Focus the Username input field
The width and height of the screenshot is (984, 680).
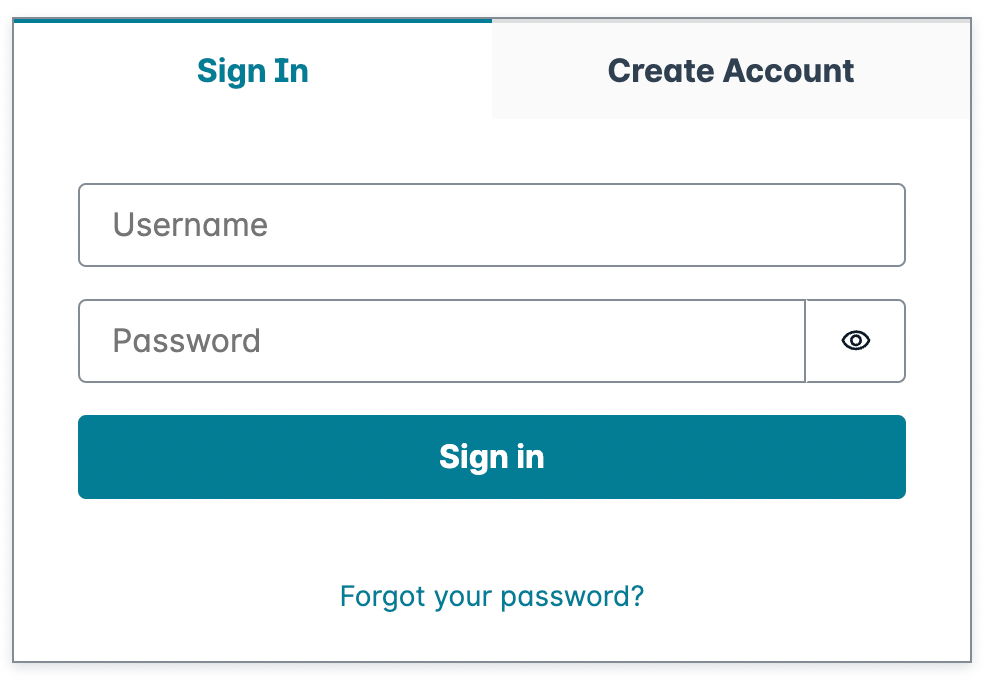(491, 225)
